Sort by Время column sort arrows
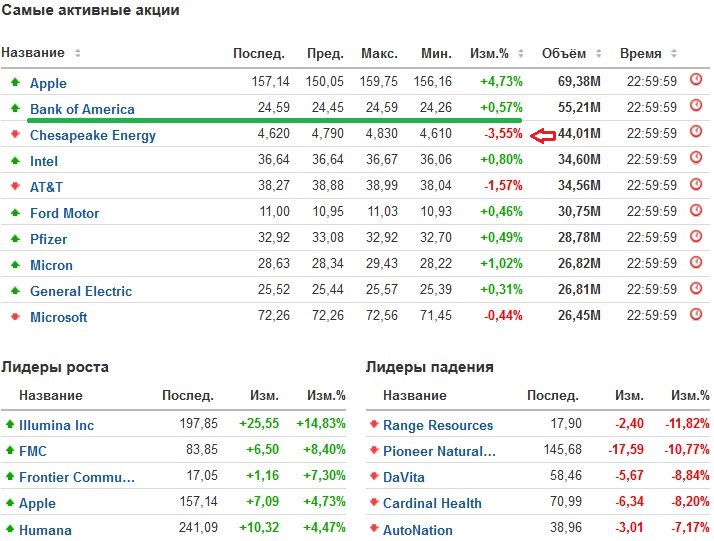Viewport: 714px width, 541px height. [x=672, y=53]
